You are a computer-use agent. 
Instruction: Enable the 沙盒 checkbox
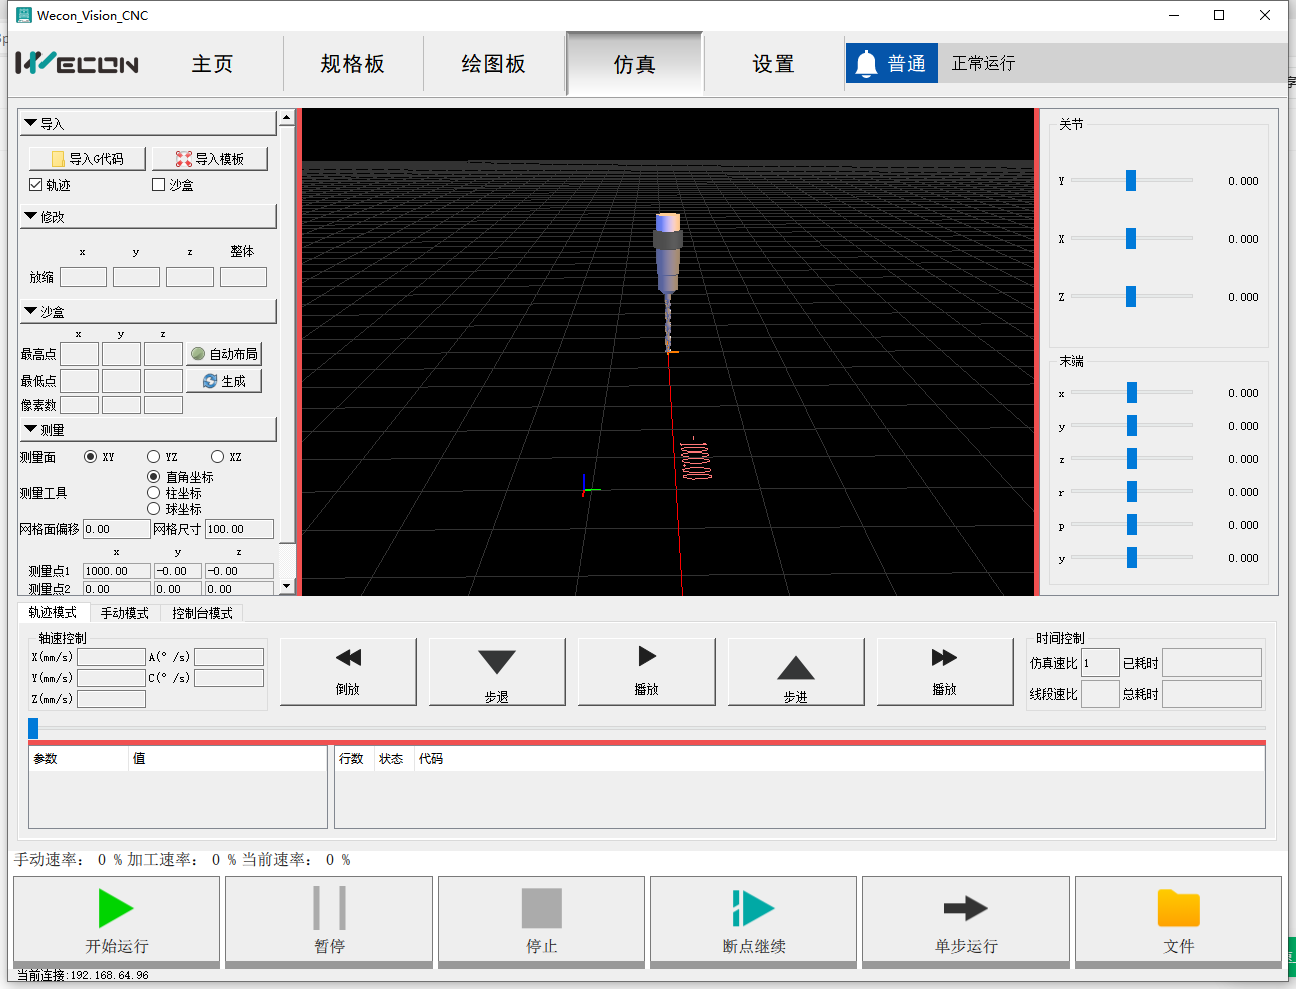point(158,185)
